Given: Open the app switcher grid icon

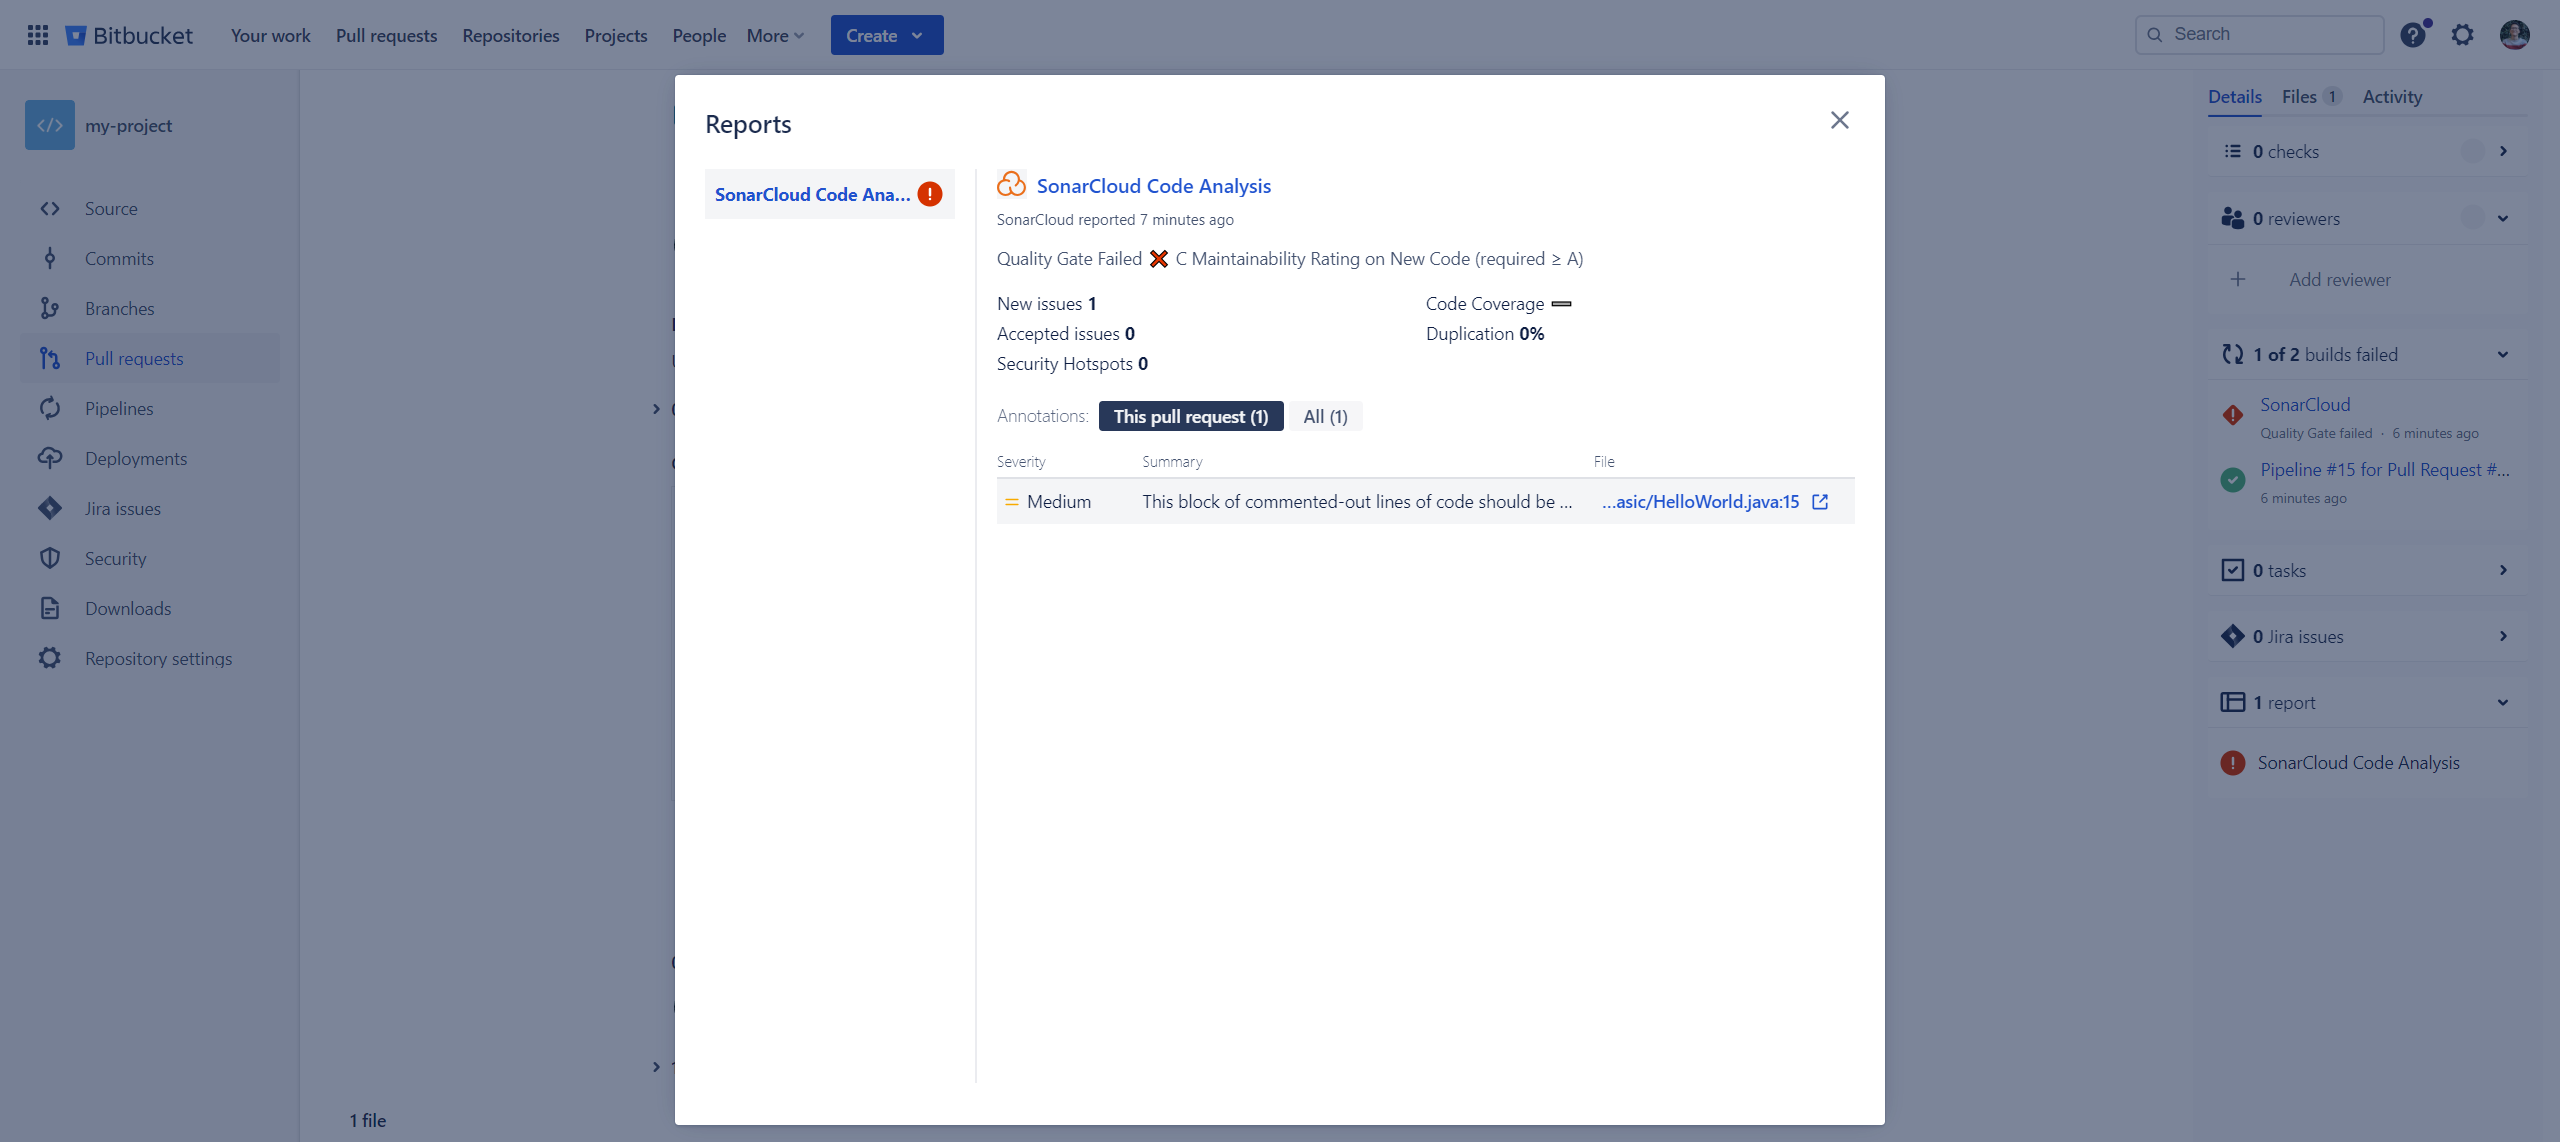Looking at the screenshot, I should (38, 35).
